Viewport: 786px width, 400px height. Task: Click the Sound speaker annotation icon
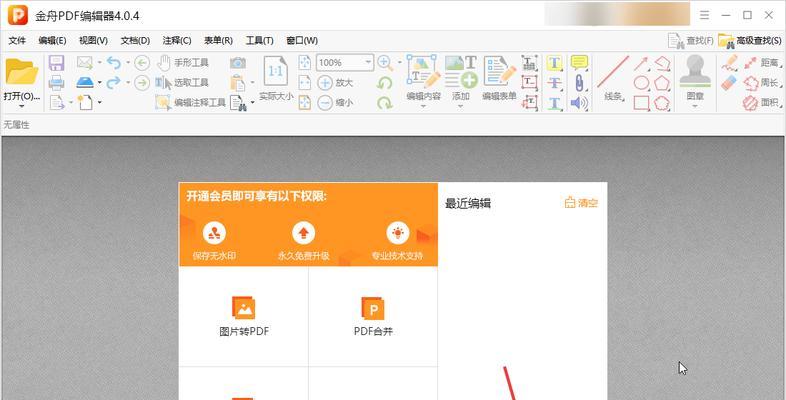point(579,103)
